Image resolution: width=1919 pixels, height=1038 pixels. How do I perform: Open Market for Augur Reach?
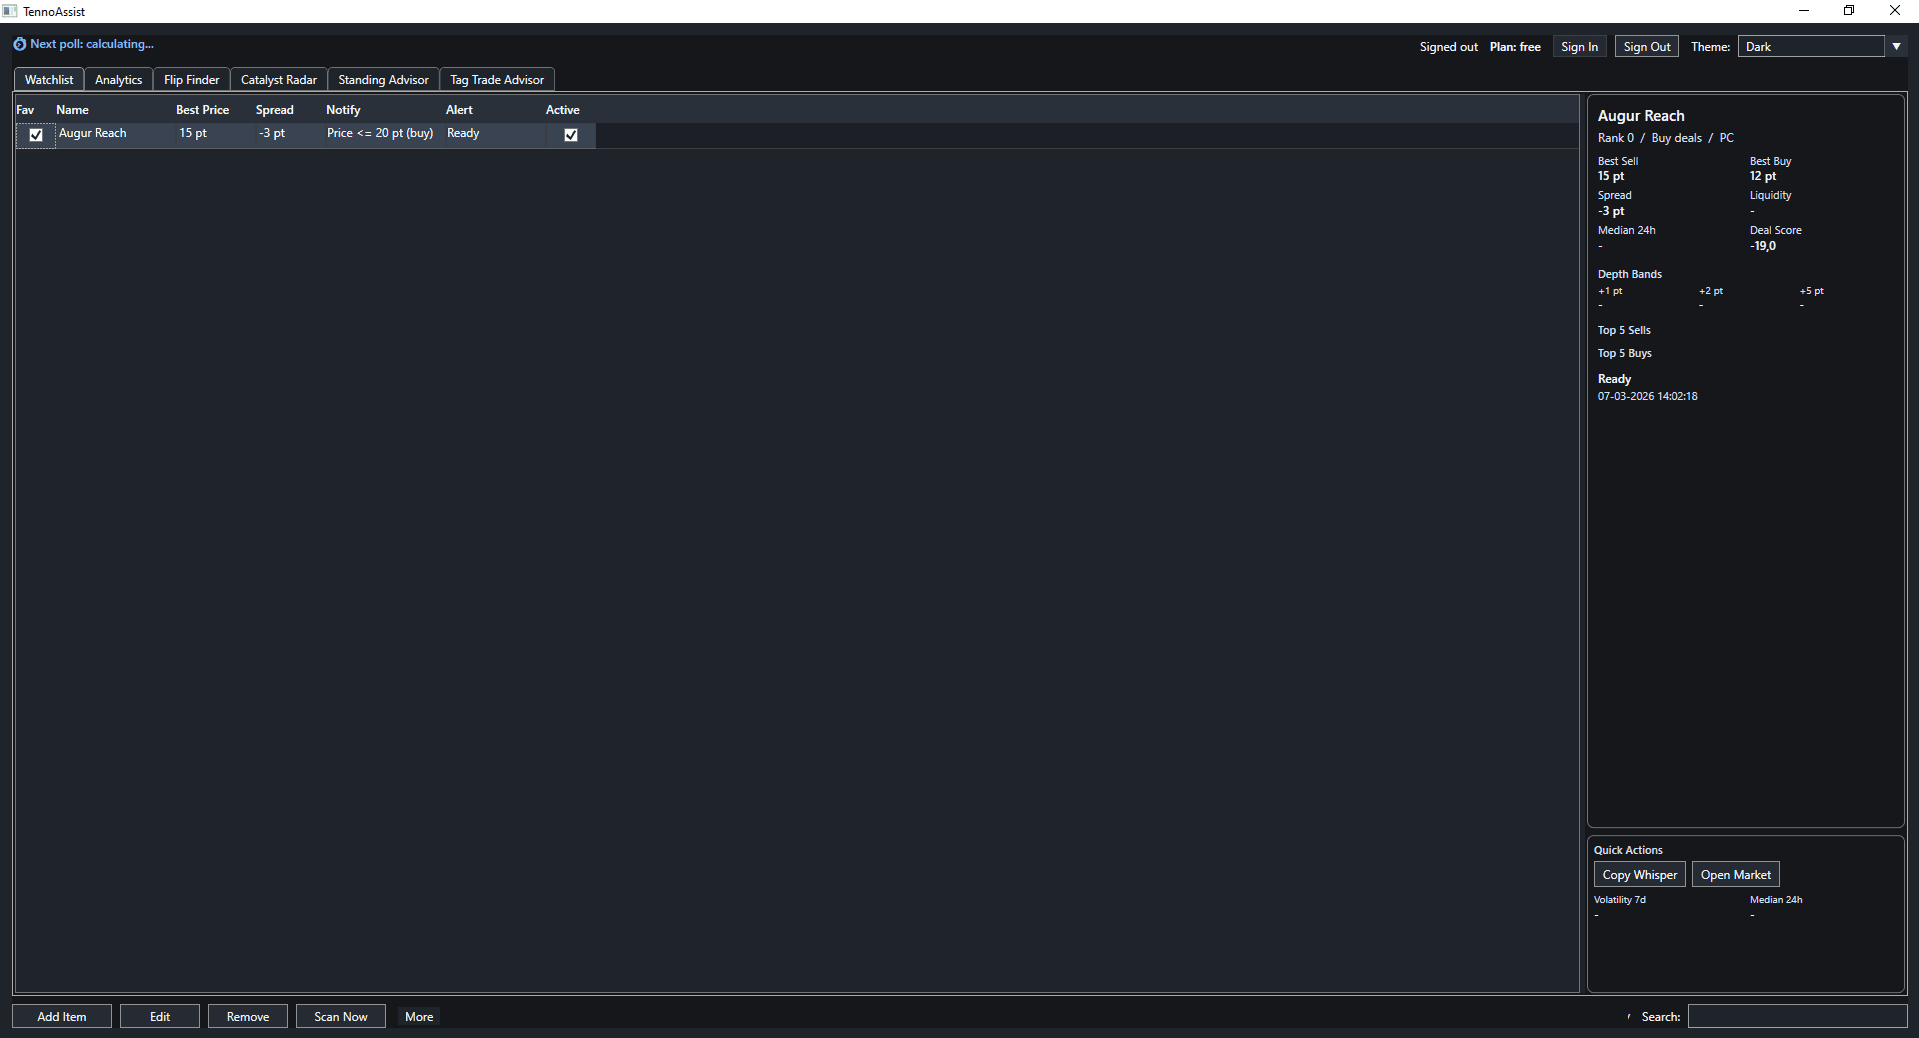tap(1734, 874)
